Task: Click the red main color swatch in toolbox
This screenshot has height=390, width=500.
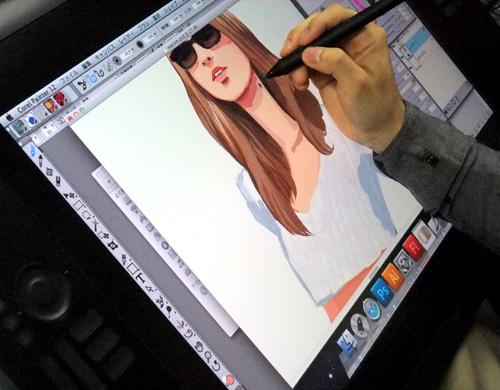Action: pos(230,380)
